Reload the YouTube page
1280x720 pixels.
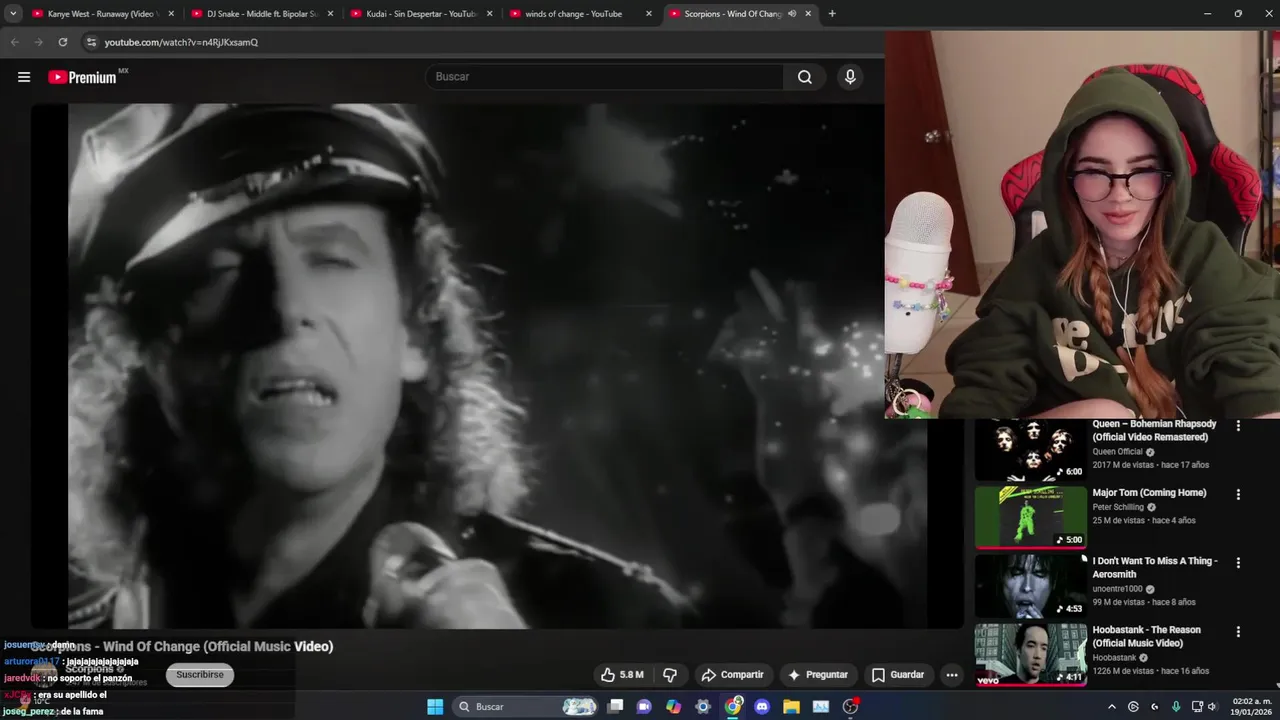click(62, 42)
